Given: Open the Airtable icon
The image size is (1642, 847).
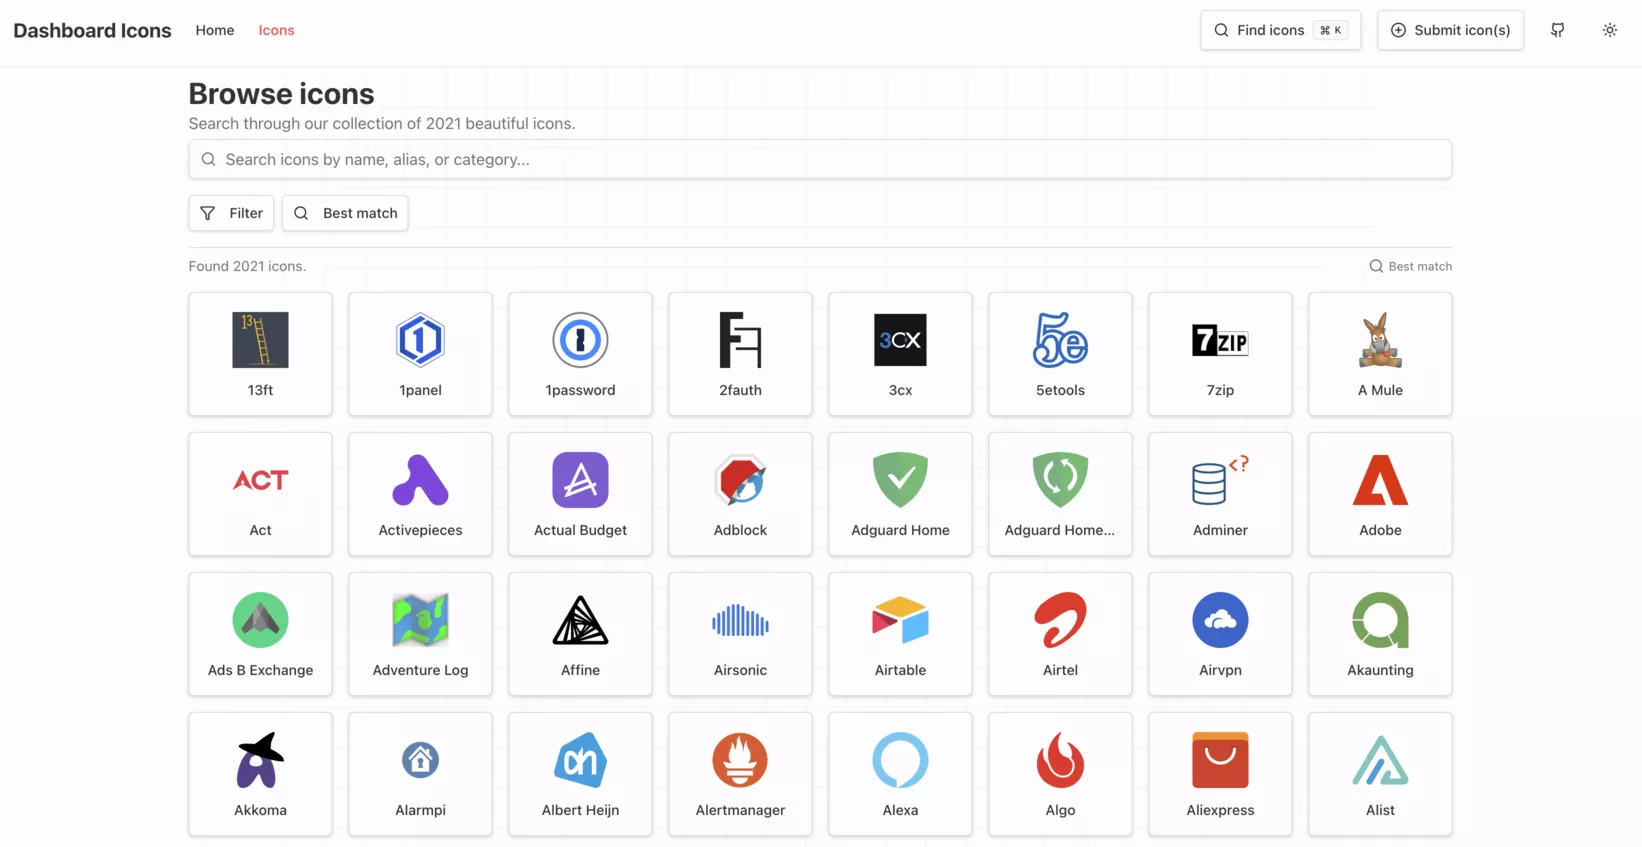Looking at the screenshot, I should [900, 634].
